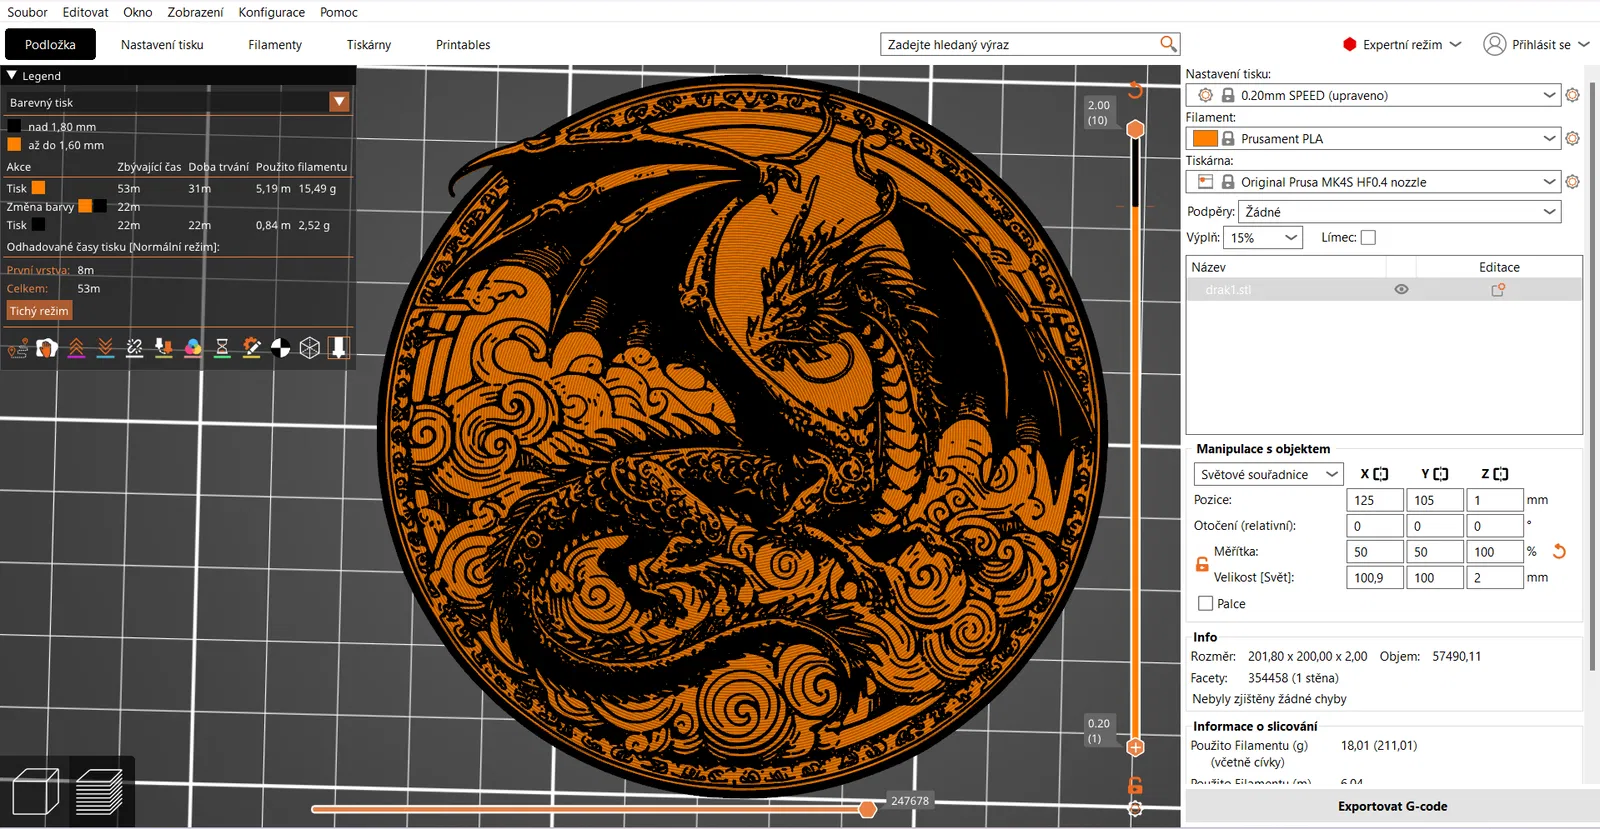Open the Prusament PLA filament dropdown
This screenshot has width=1600, height=829.
[1372, 138]
